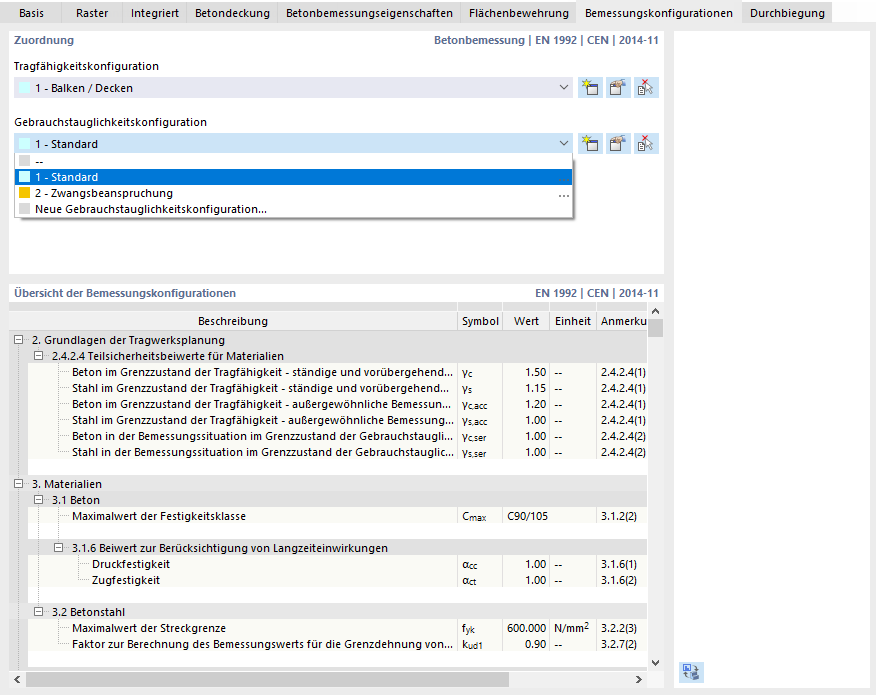Viewport: 876px width, 695px height.
Task: Collapse the 2. Grundlagen der Tragwerksplanung node
Action: pos(18,340)
